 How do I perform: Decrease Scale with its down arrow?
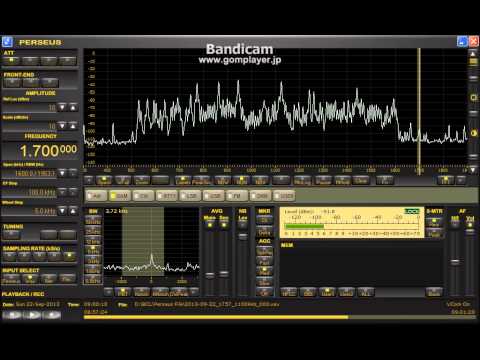(62, 126)
